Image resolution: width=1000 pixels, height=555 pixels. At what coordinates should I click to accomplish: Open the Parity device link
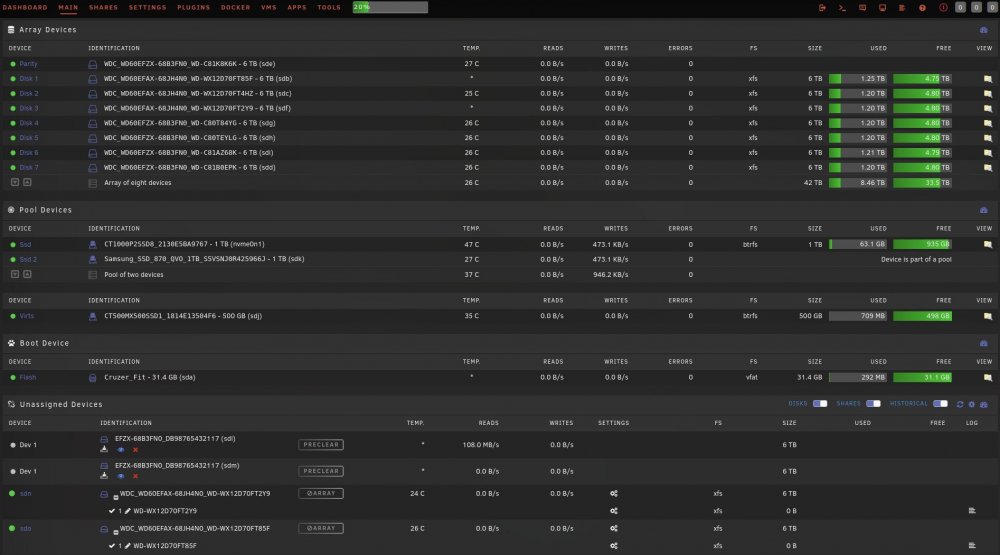pyautogui.click(x=28, y=64)
